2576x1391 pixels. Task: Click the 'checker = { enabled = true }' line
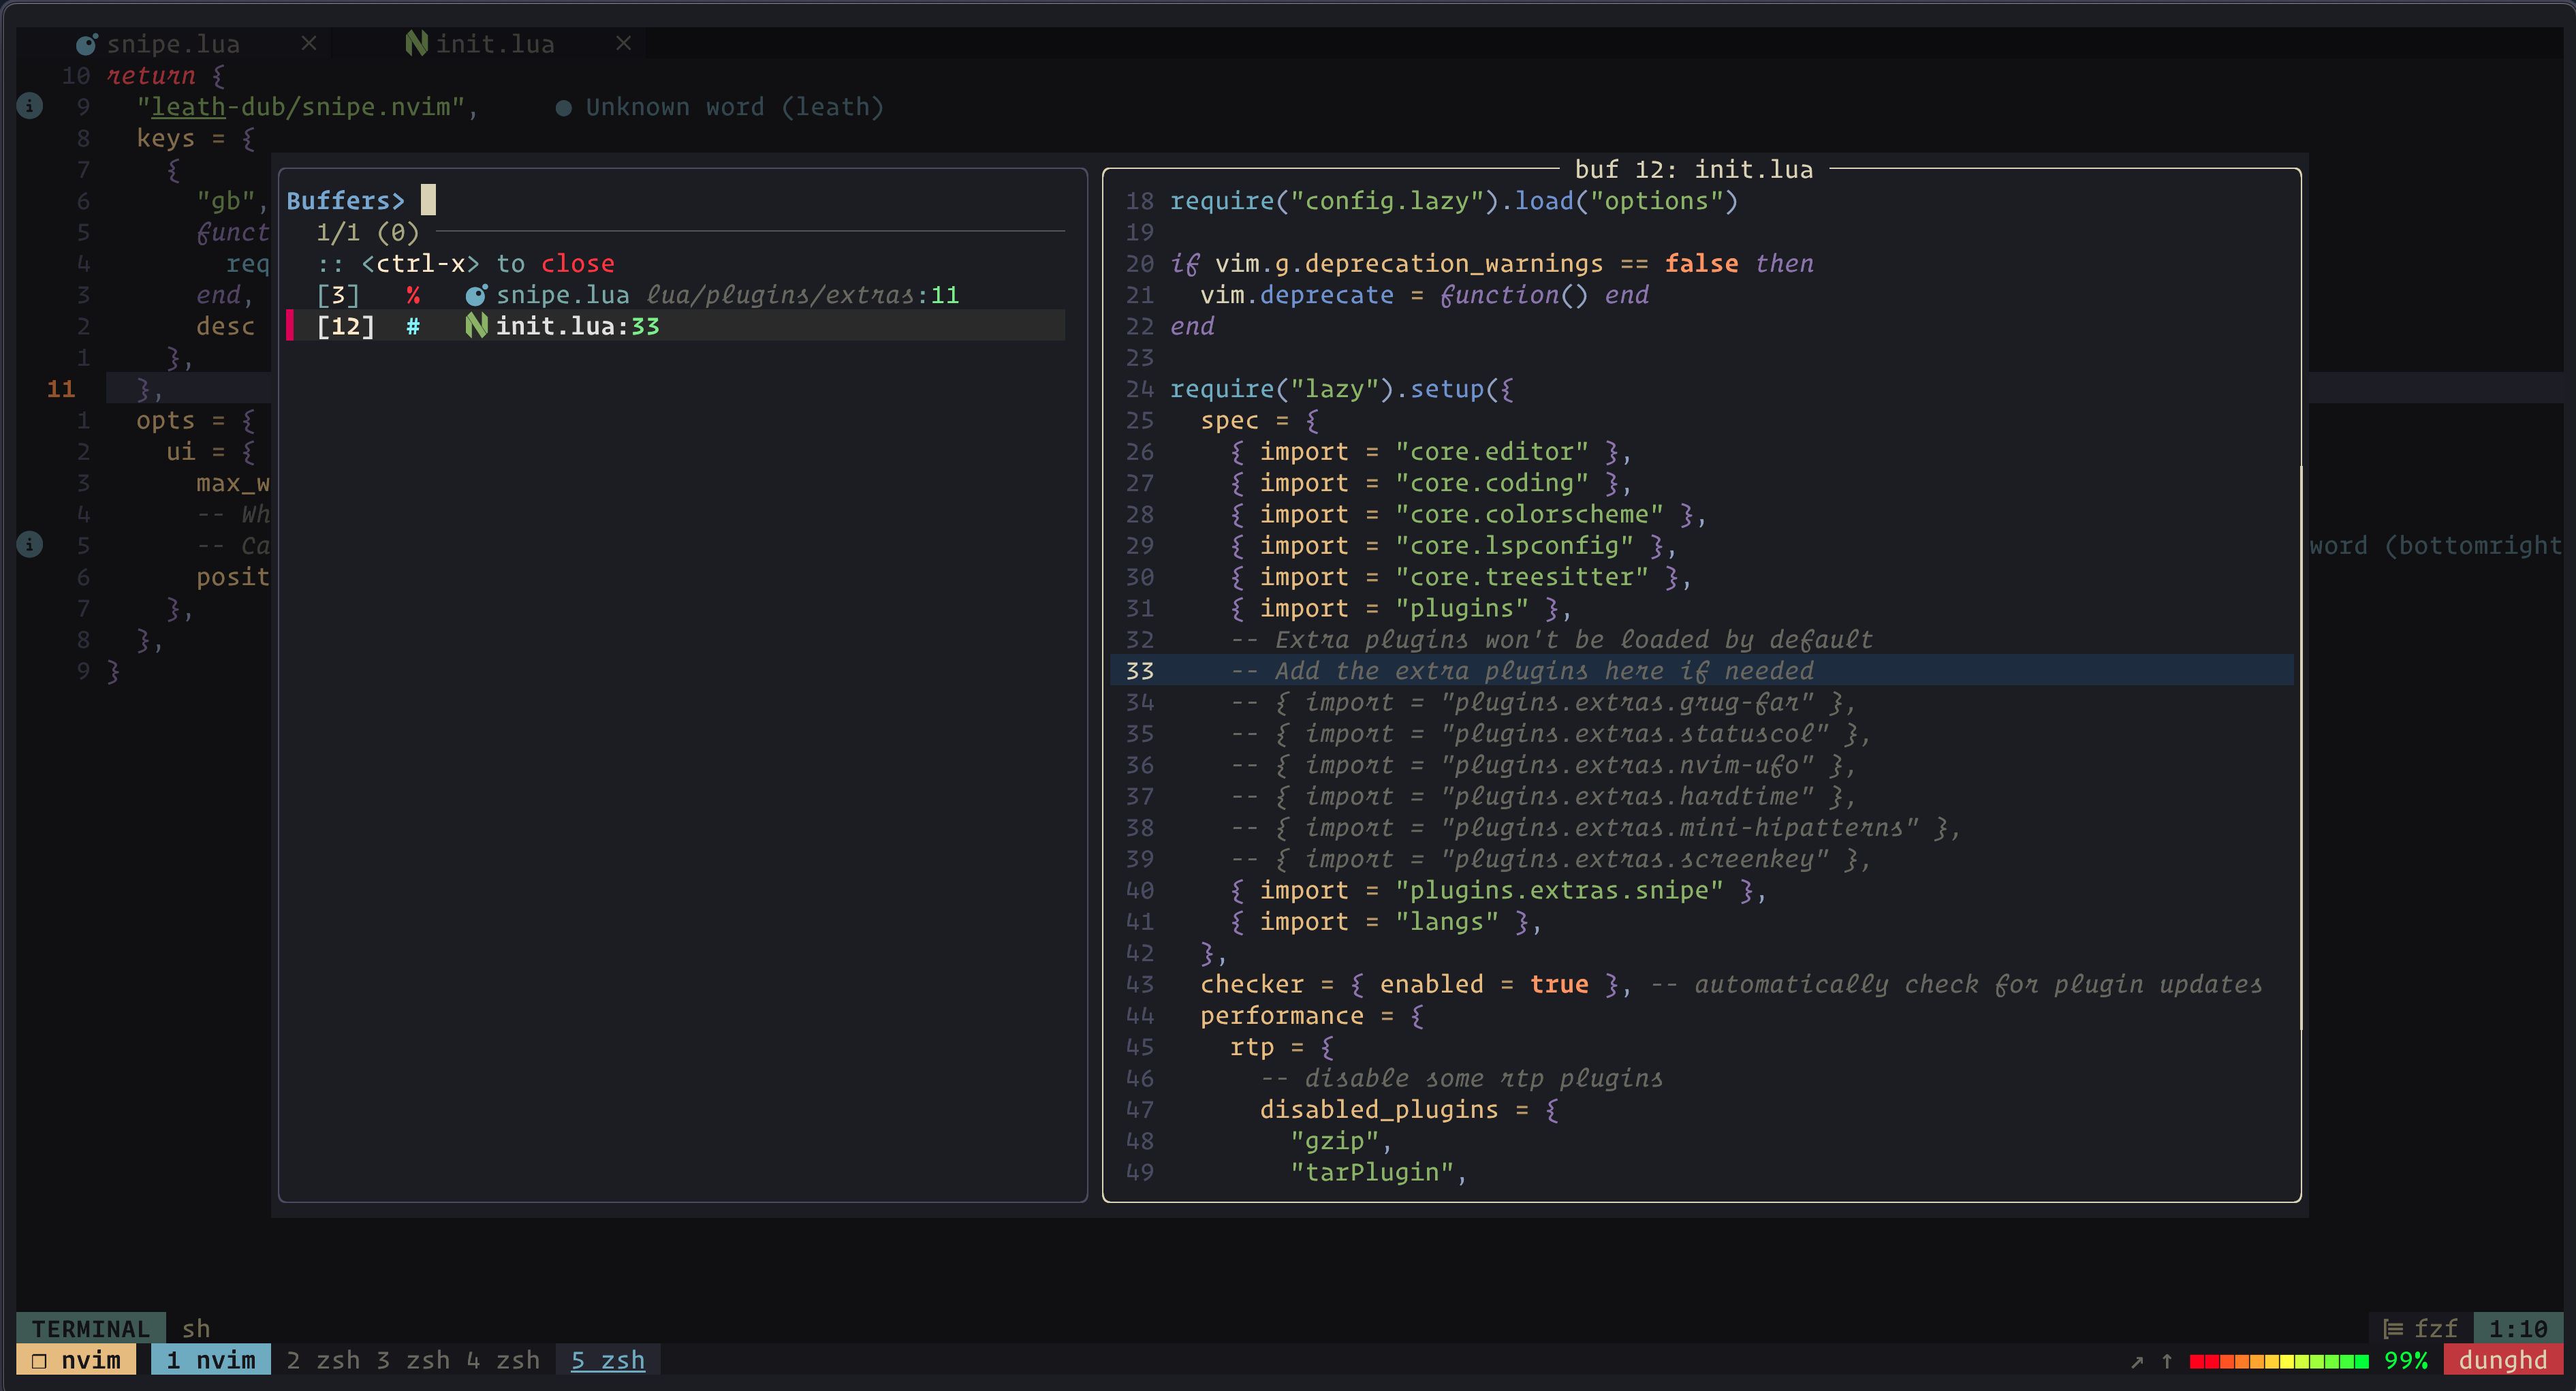1415,984
